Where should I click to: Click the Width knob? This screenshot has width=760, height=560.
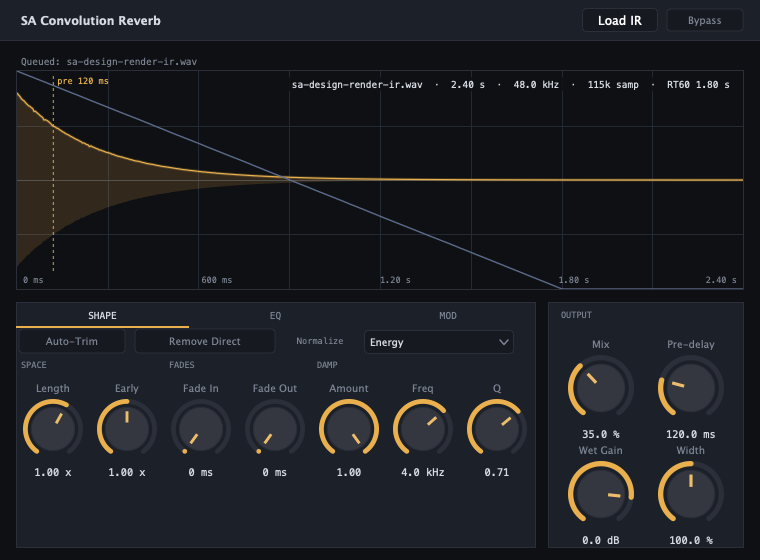(x=691, y=495)
